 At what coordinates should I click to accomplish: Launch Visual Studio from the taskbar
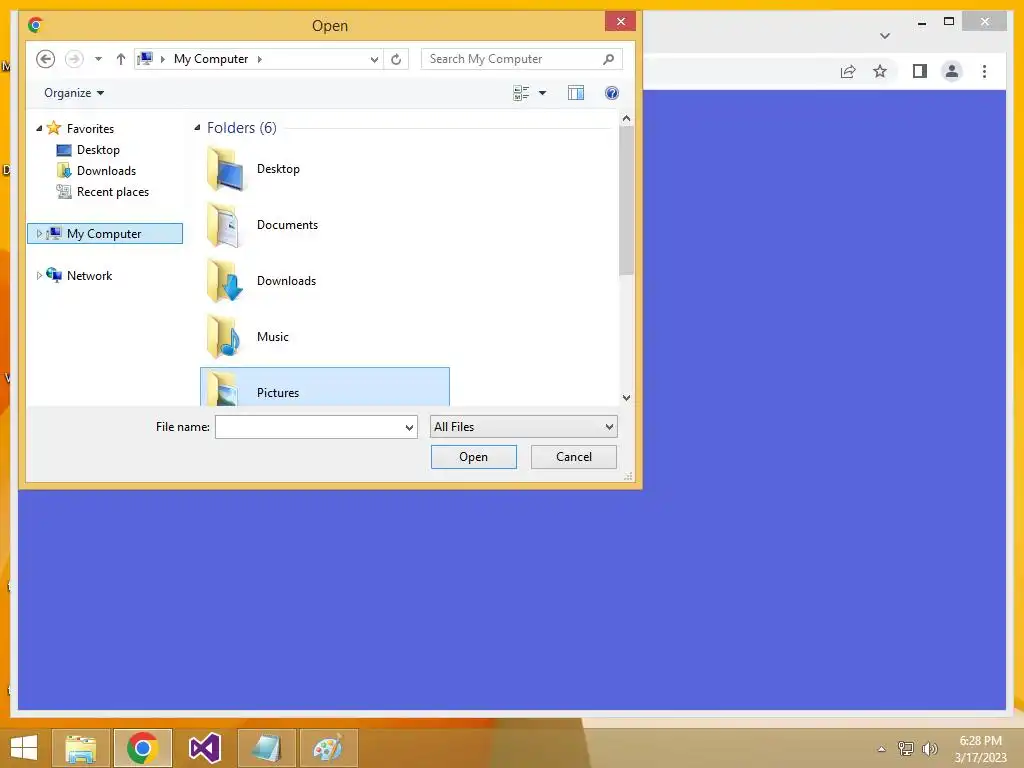tap(204, 748)
